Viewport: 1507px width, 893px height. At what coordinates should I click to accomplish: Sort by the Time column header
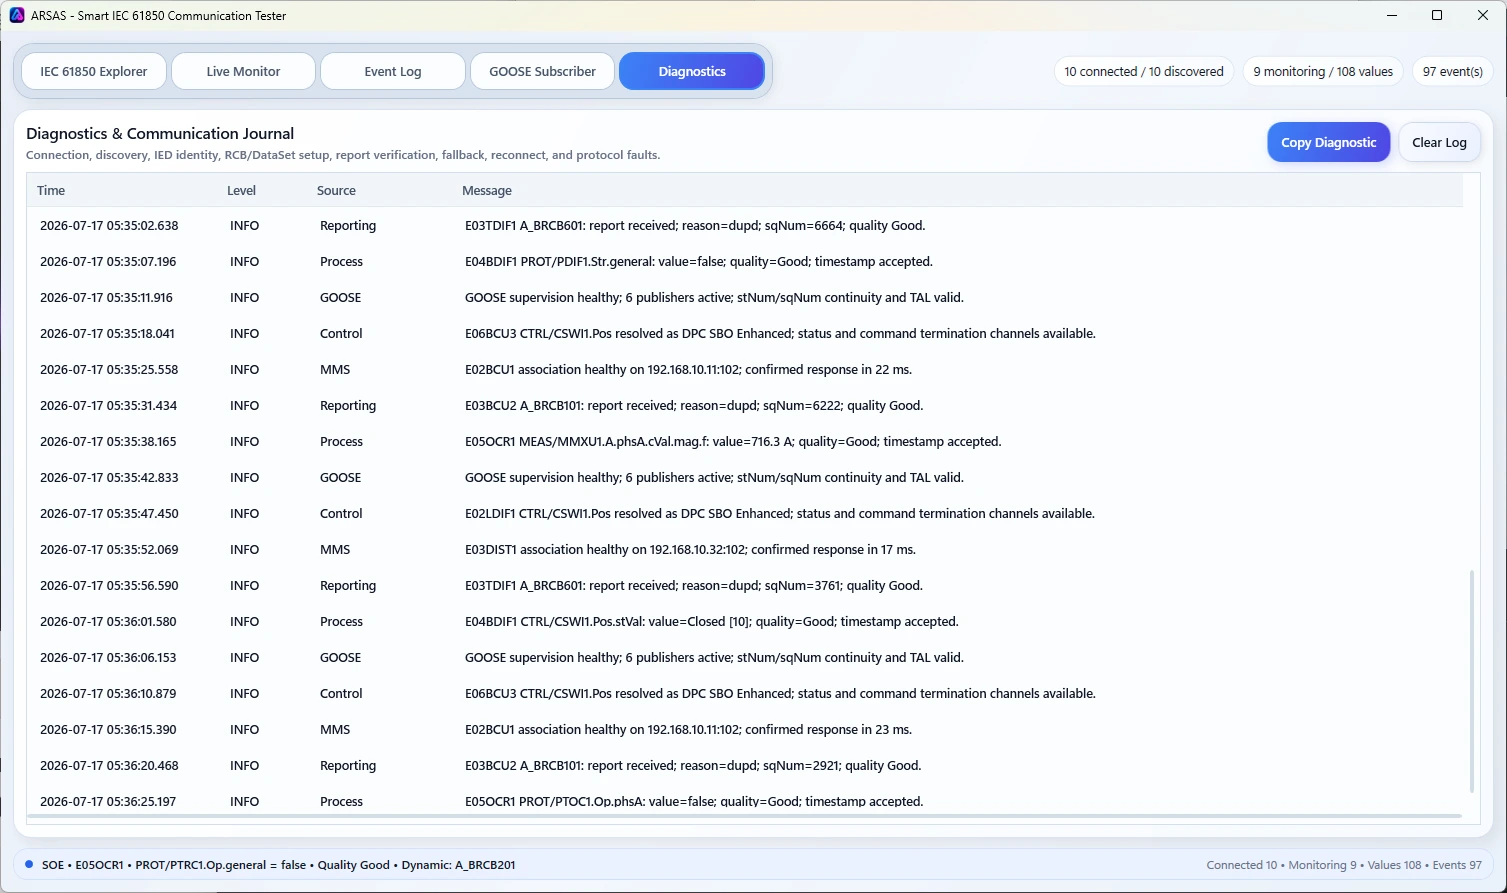(x=51, y=190)
